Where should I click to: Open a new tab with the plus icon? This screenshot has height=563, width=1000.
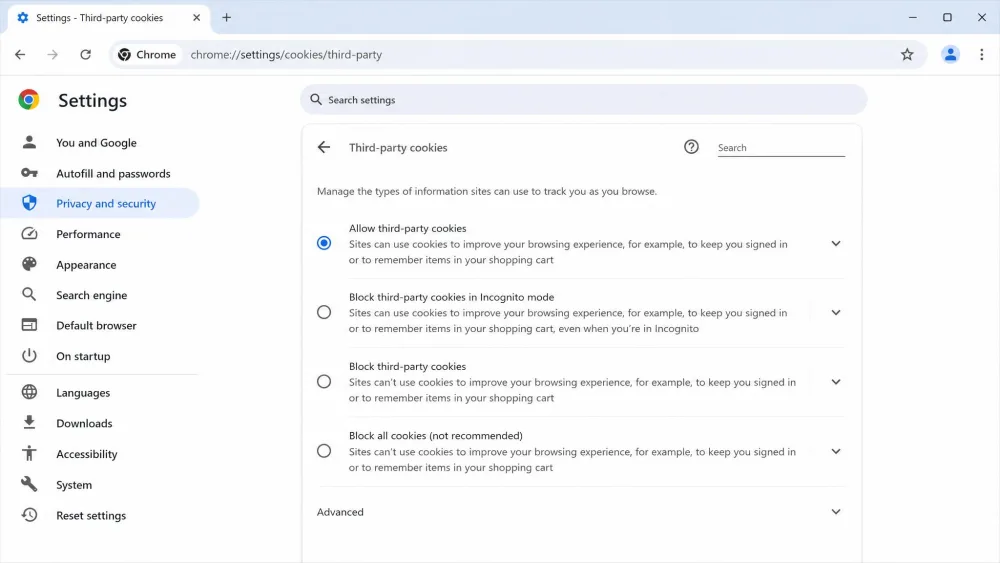pos(226,18)
